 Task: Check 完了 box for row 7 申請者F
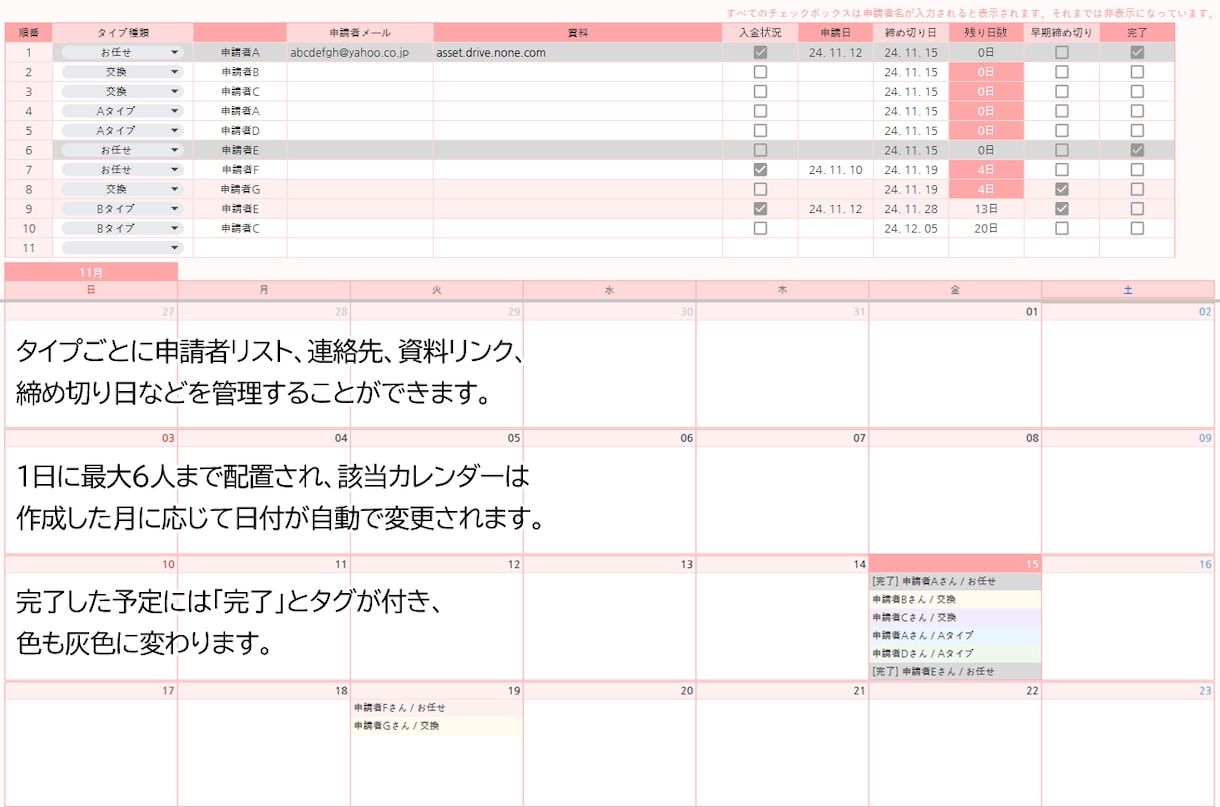1137,169
